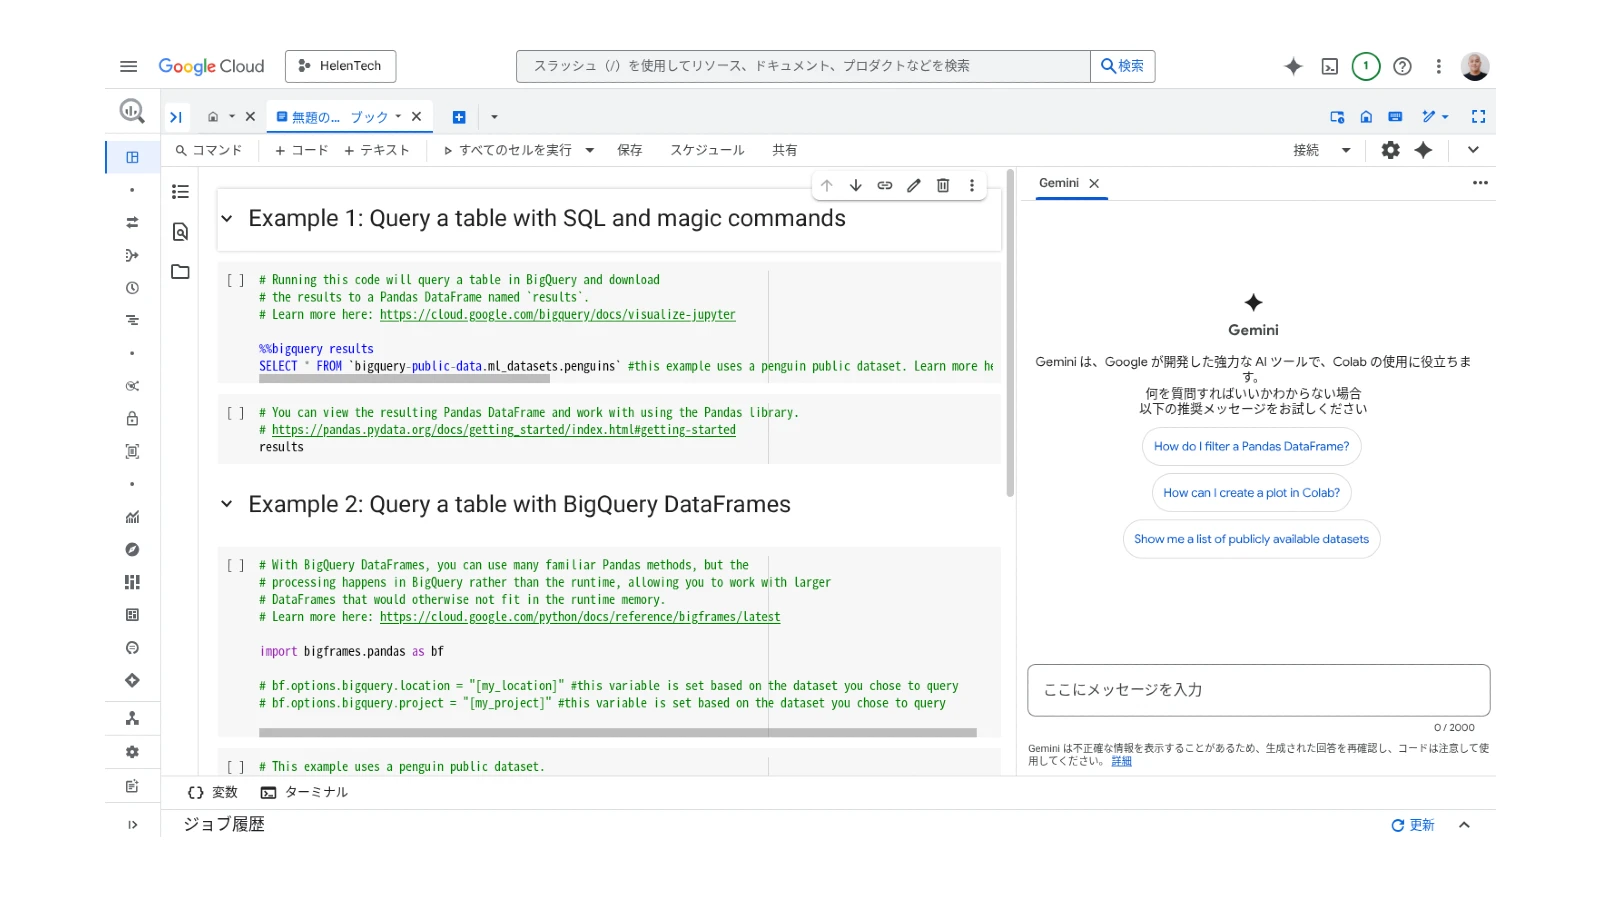
Task: Edit cell with pencil icon
Action: (914, 185)
